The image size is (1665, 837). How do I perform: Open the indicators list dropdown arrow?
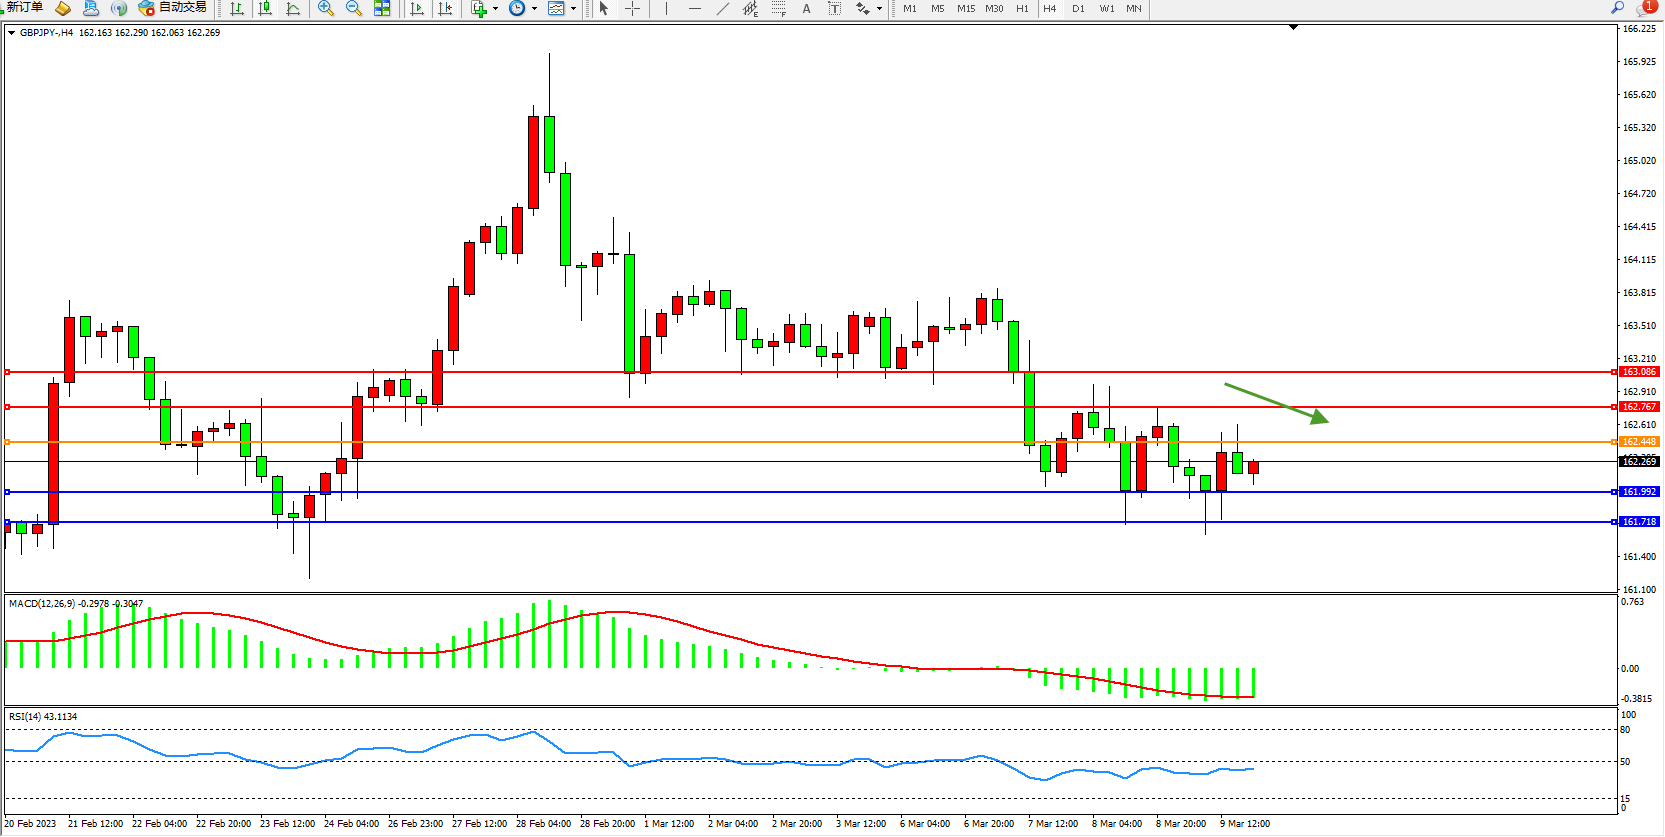coord(495,8)
